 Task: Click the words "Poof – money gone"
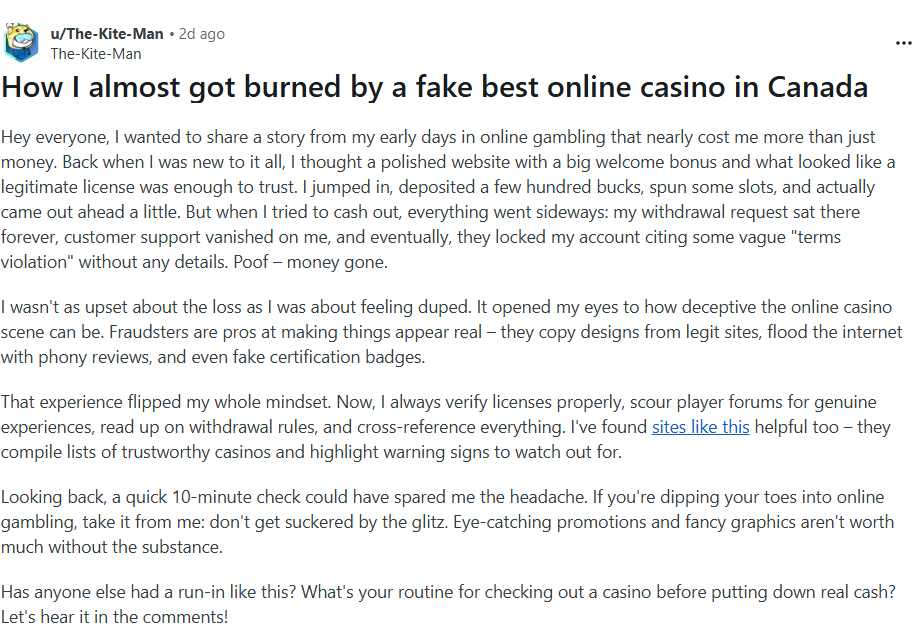[340, 261]
